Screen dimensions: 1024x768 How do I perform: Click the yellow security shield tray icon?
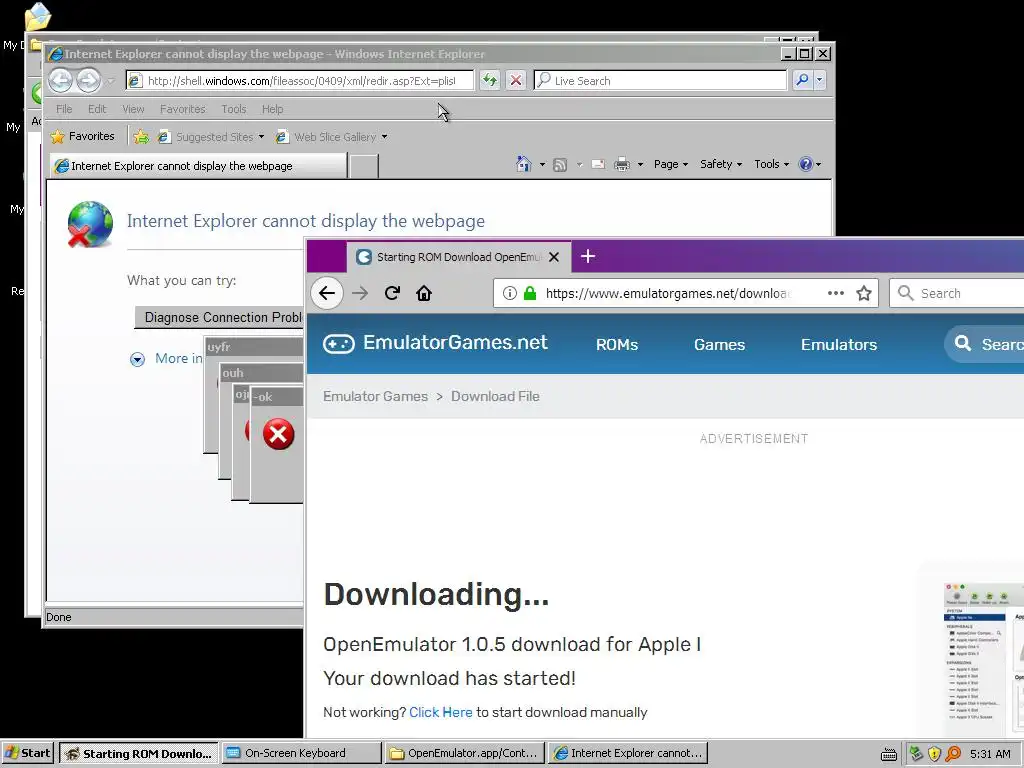[x=935, y=754]
